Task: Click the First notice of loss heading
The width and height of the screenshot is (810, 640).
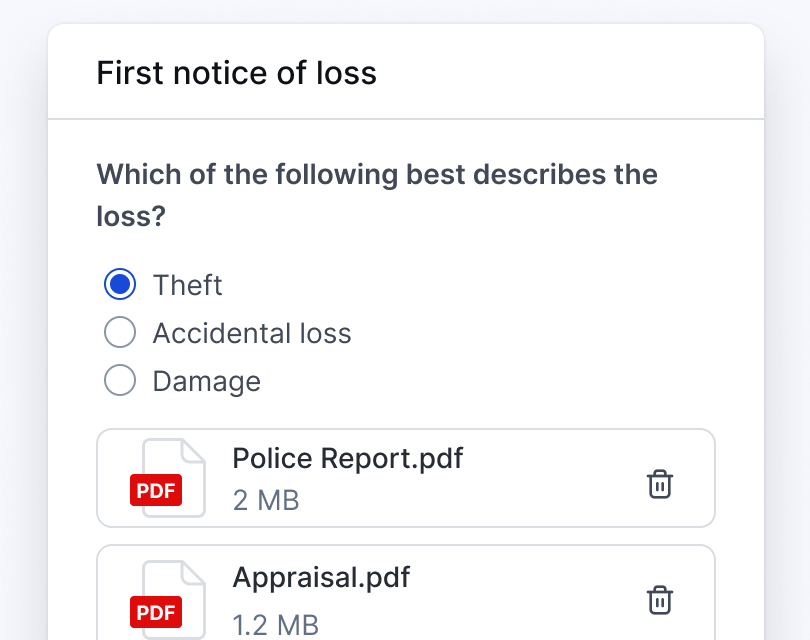Action: [x=236, y=72]
